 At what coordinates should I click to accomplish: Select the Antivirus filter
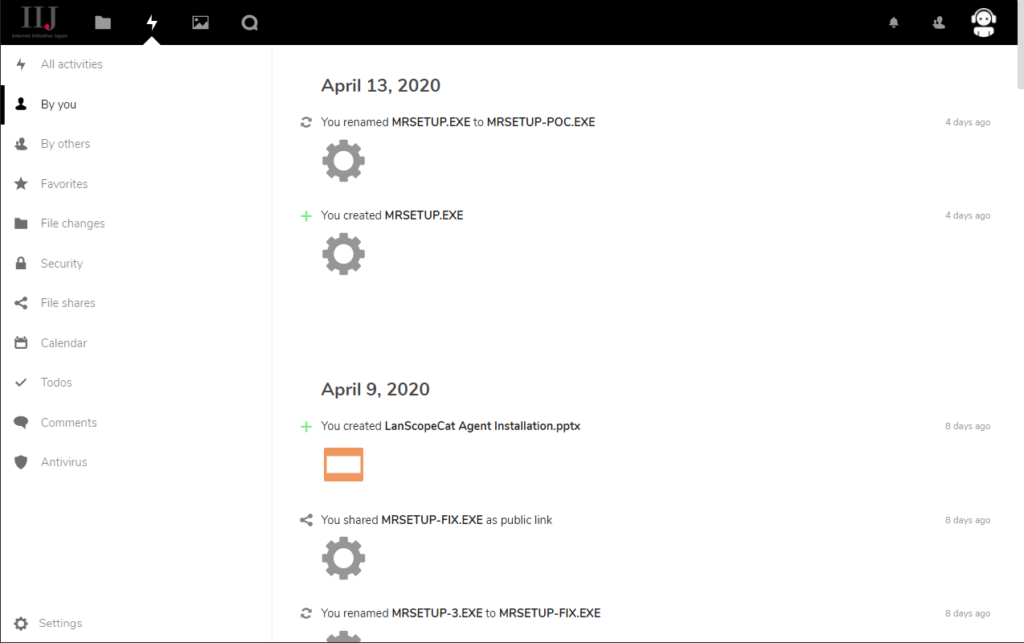64,462
